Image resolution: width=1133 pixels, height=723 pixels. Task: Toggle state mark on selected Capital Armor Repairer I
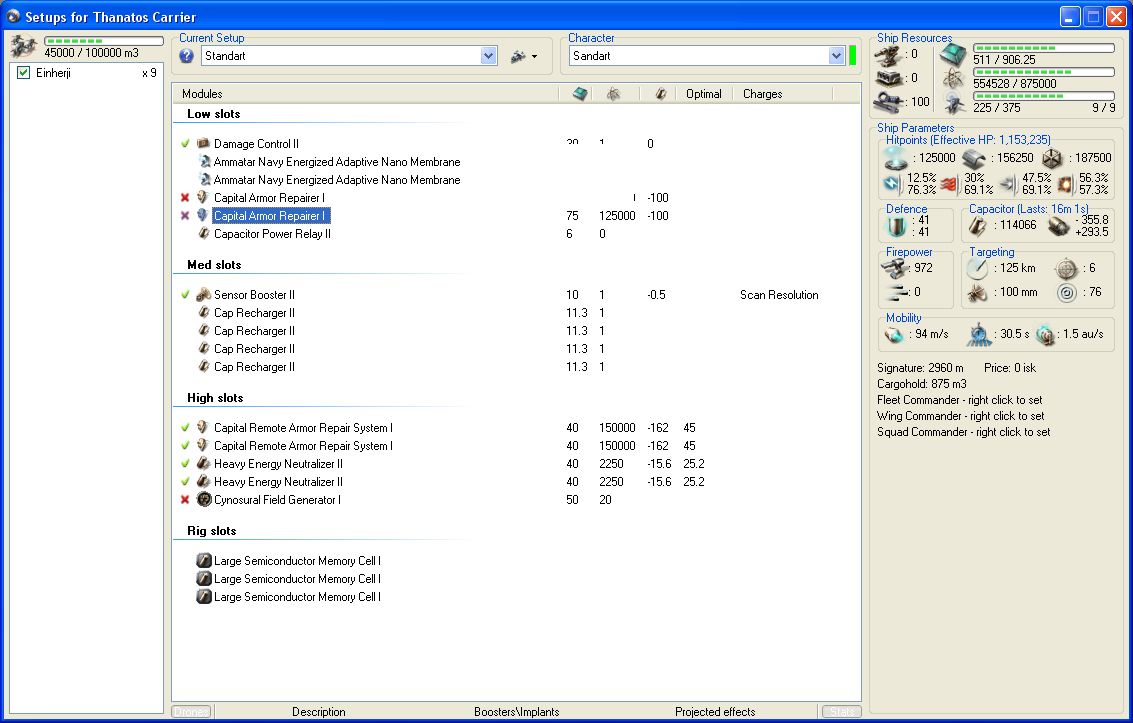tap(185, 215)
